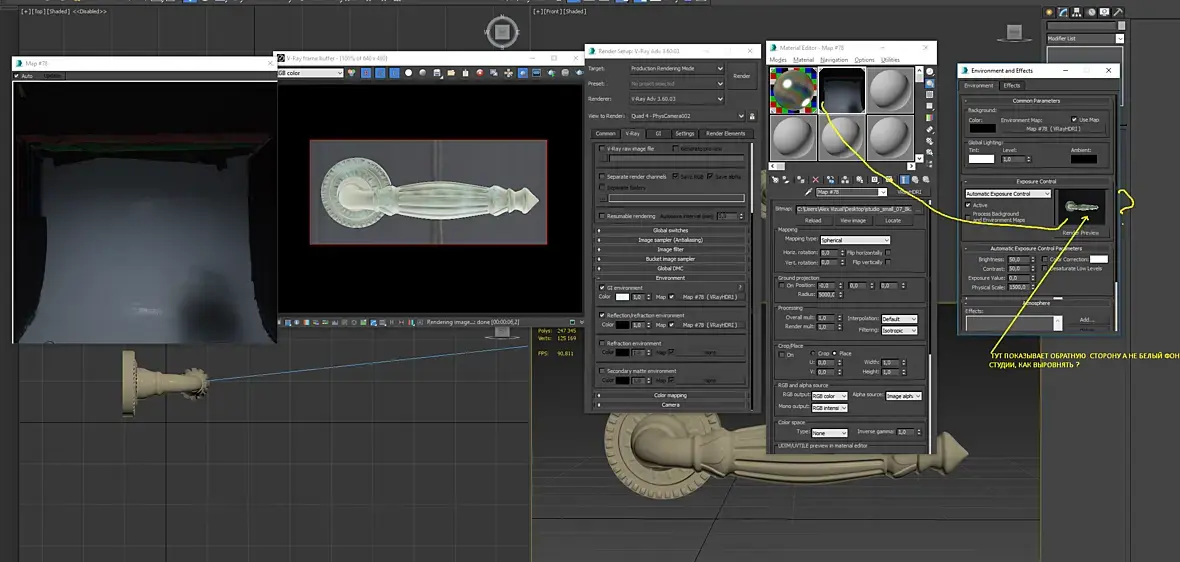Open the Settings tab in Render Setup
This screenshot has width=1180, height=562.
point(684,133)
